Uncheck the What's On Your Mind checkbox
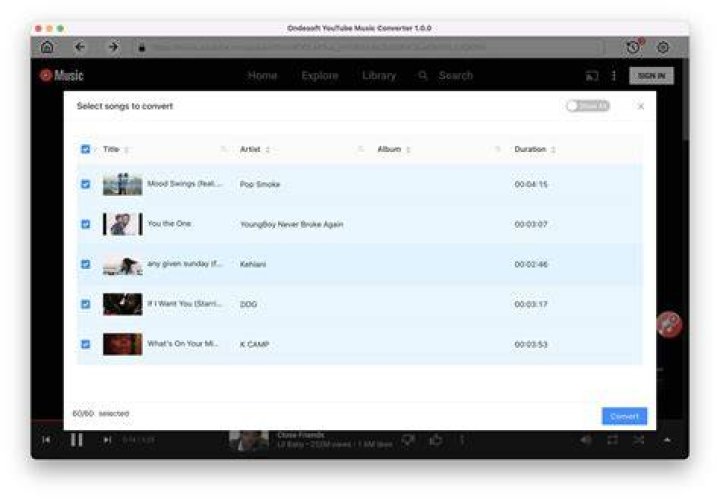 [x=85, y=344]
